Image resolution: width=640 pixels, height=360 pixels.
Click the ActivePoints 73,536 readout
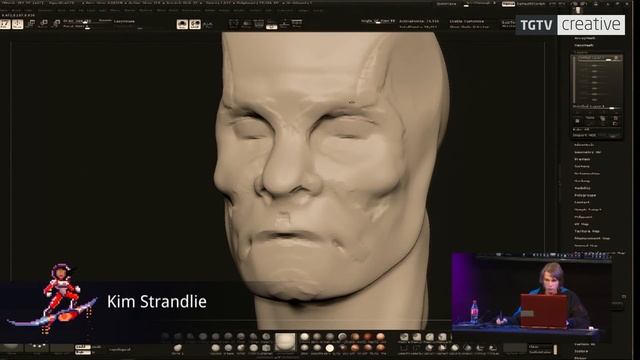click(419, 21)
